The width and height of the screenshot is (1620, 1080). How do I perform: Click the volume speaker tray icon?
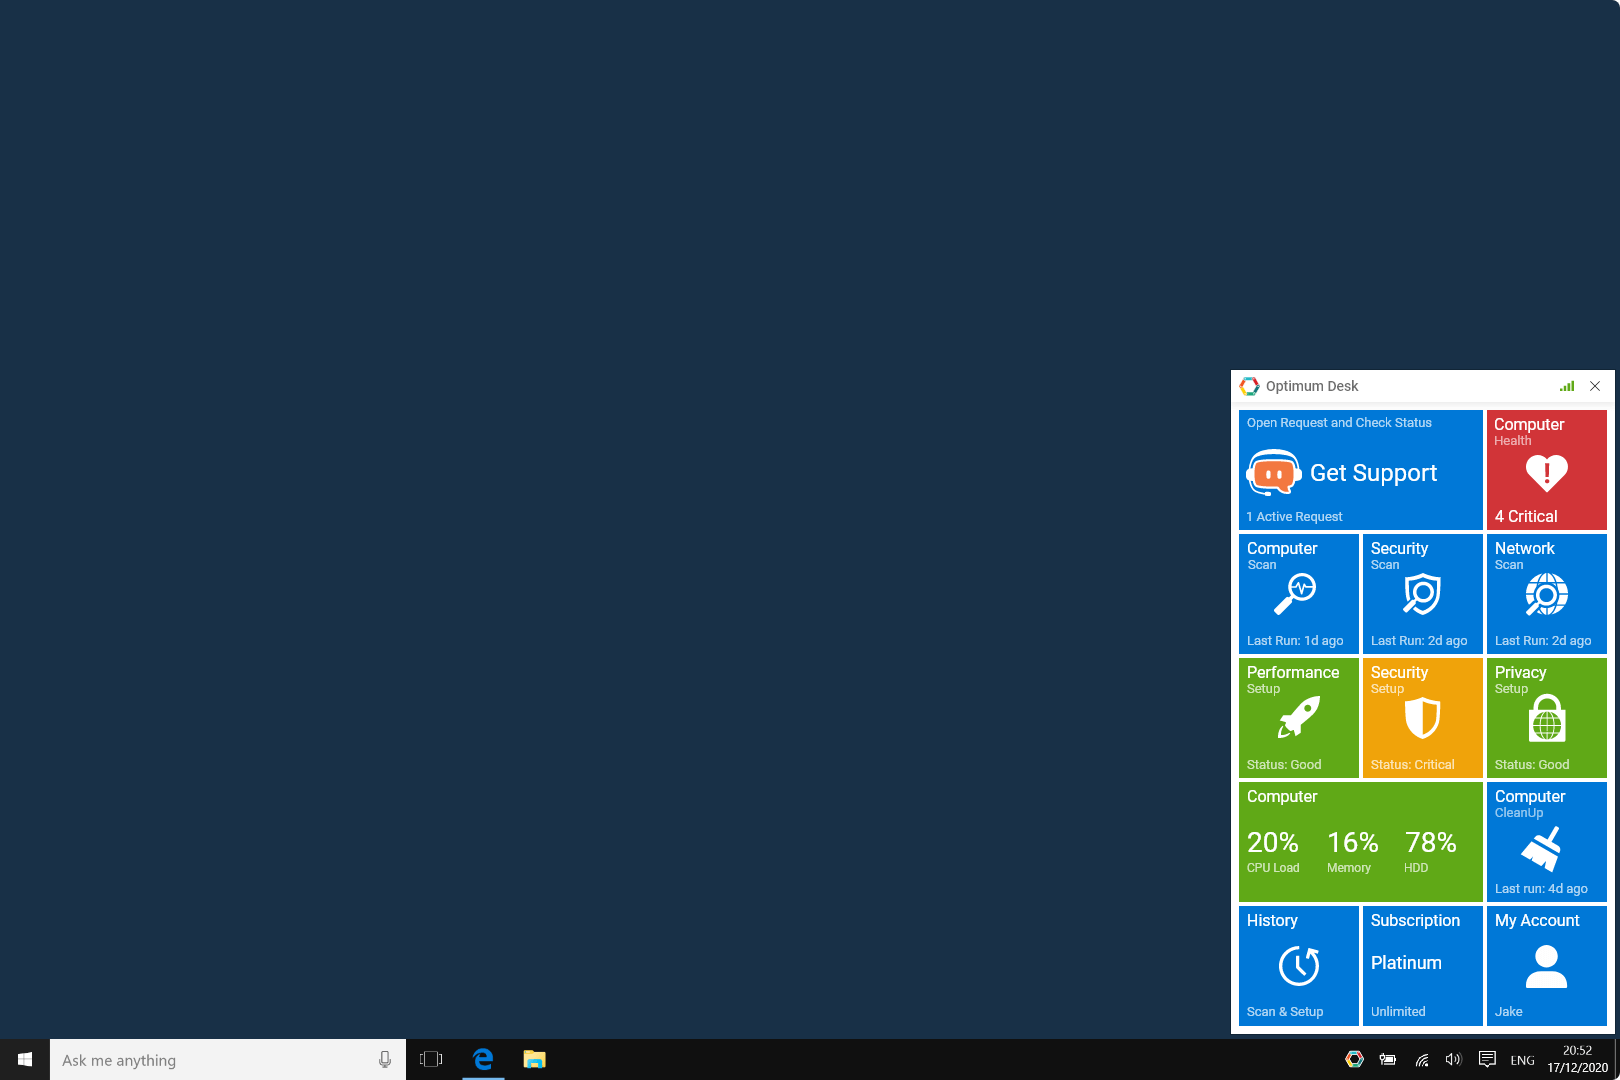point(1453,1059)
